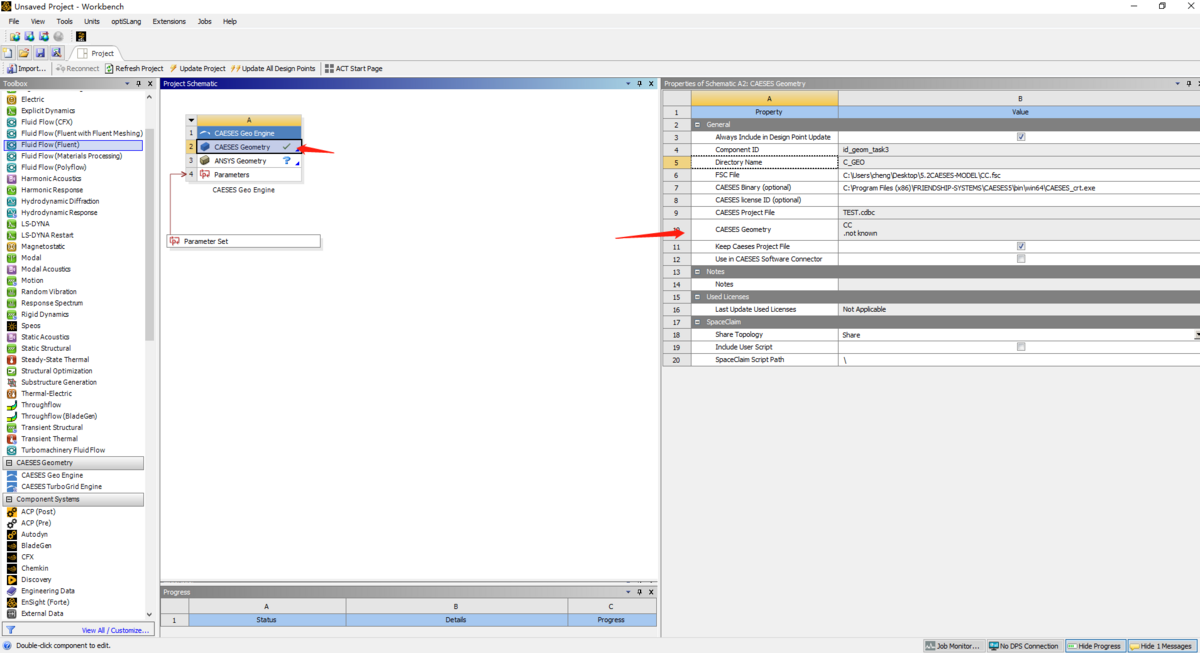Screen dimensions: 1200x653
Task: Click the toolbox filter funnel icon
Action: coord(10,630)
